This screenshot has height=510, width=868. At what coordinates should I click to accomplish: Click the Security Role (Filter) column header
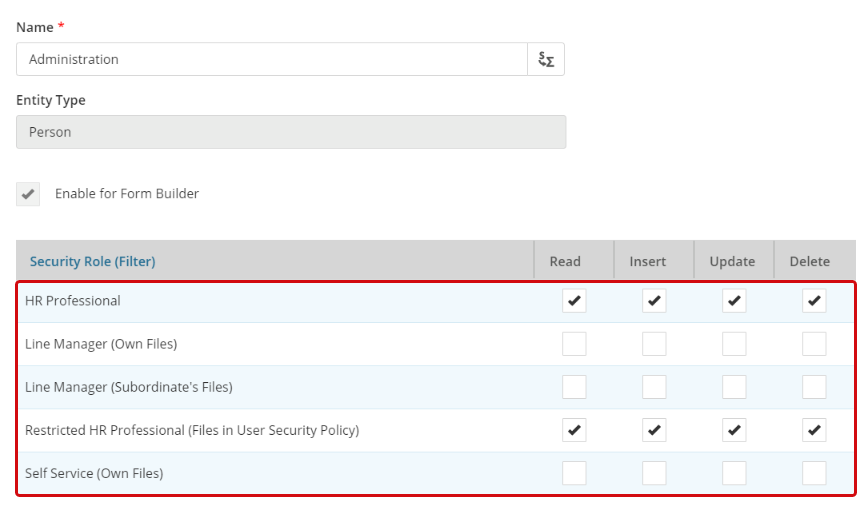[92, 262]
